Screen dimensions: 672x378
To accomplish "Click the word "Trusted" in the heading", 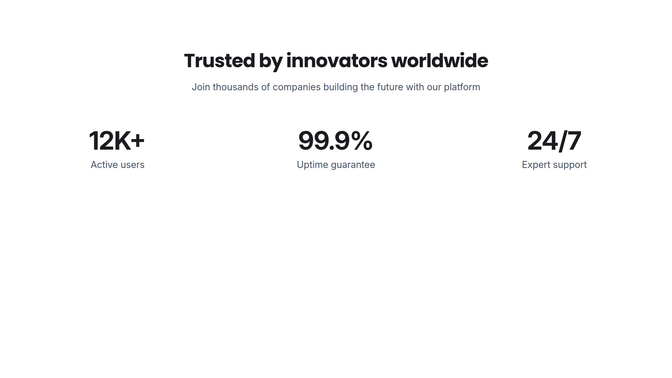I will [x=219, y=60].
